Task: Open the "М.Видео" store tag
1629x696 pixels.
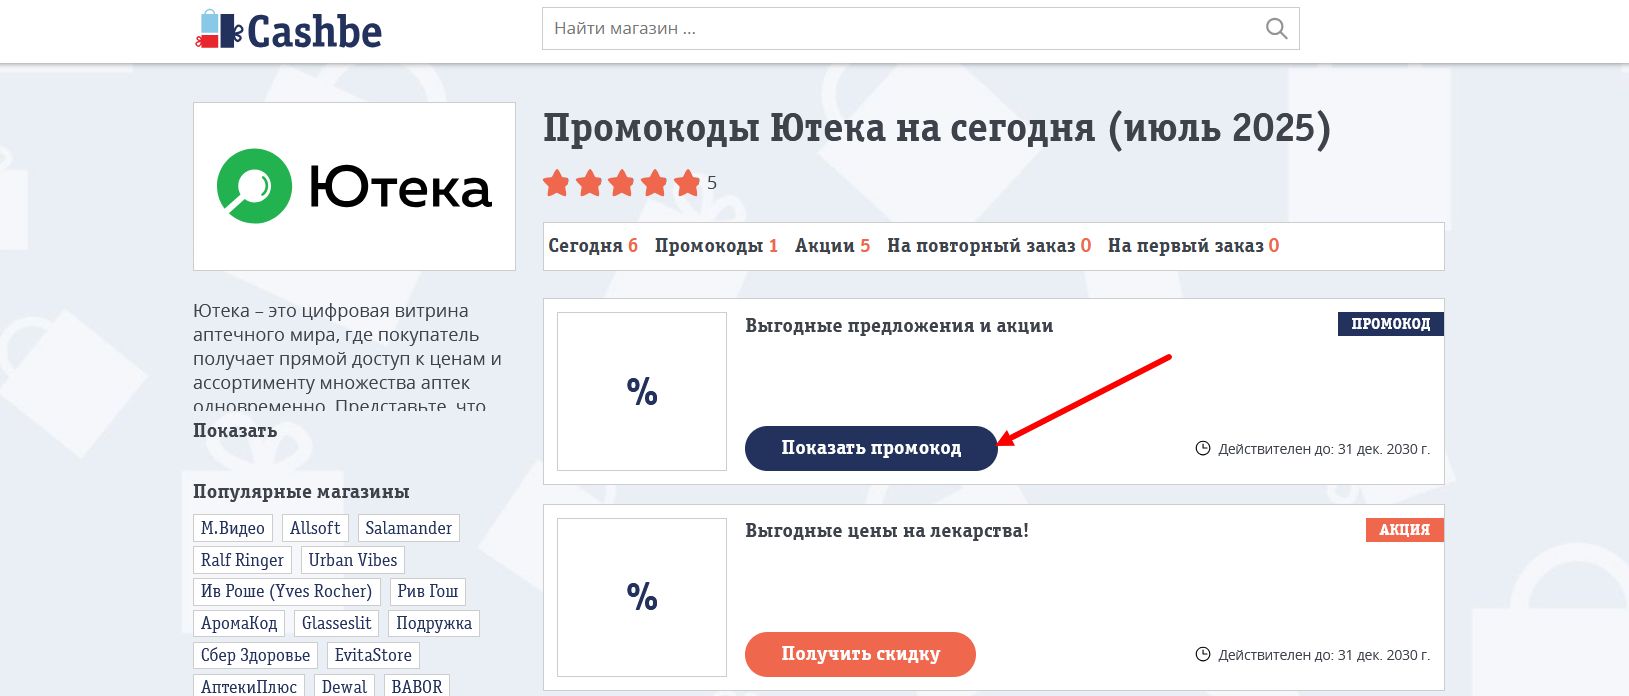Action: [x=233, y=528]
